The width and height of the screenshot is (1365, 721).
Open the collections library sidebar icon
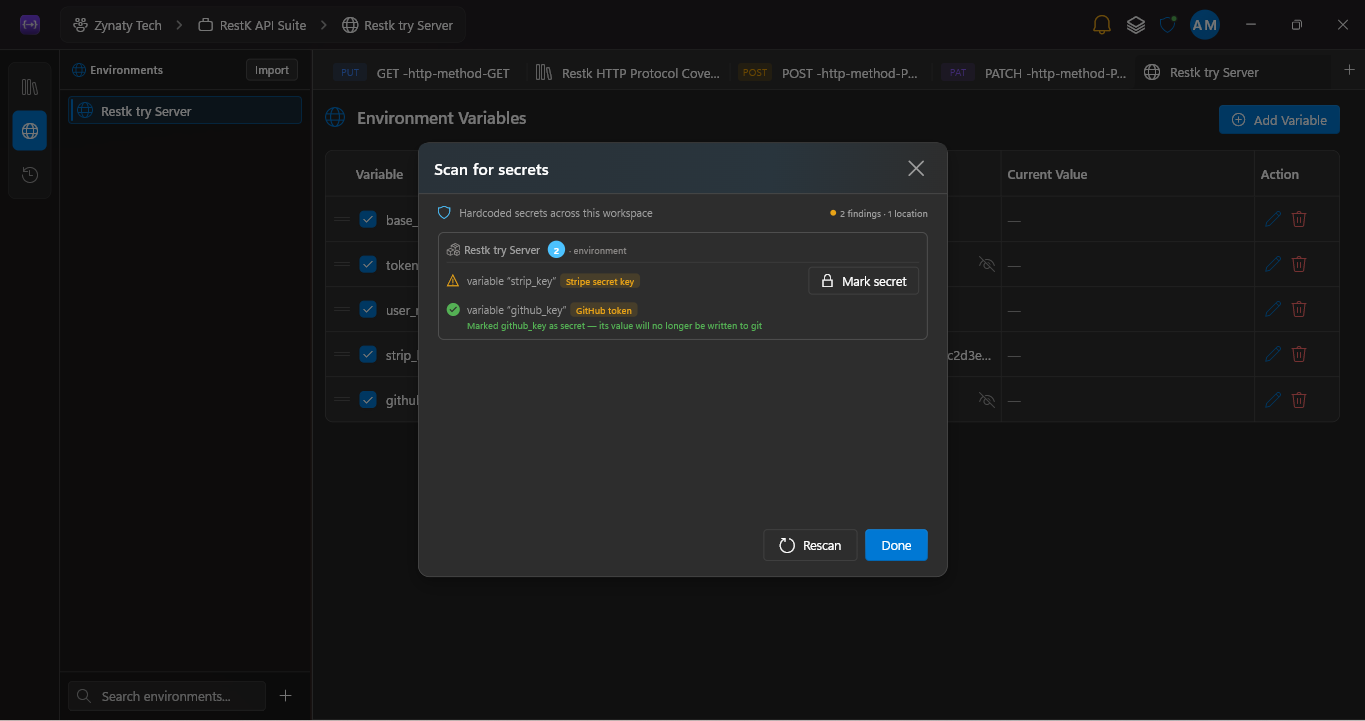point(30,87)
